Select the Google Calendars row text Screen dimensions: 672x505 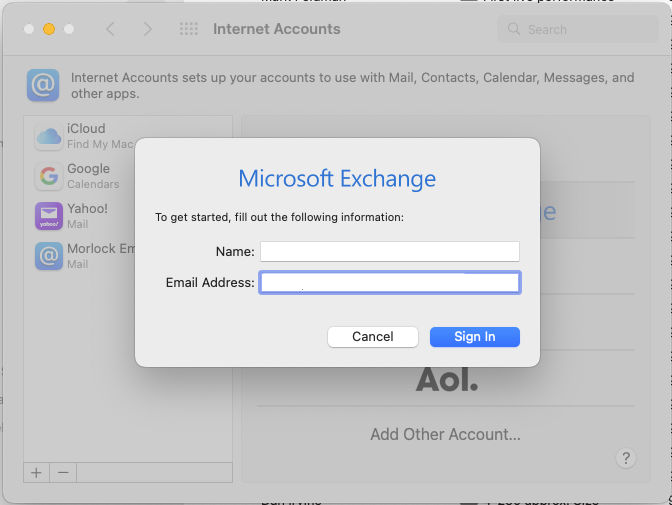coord(93,184)
